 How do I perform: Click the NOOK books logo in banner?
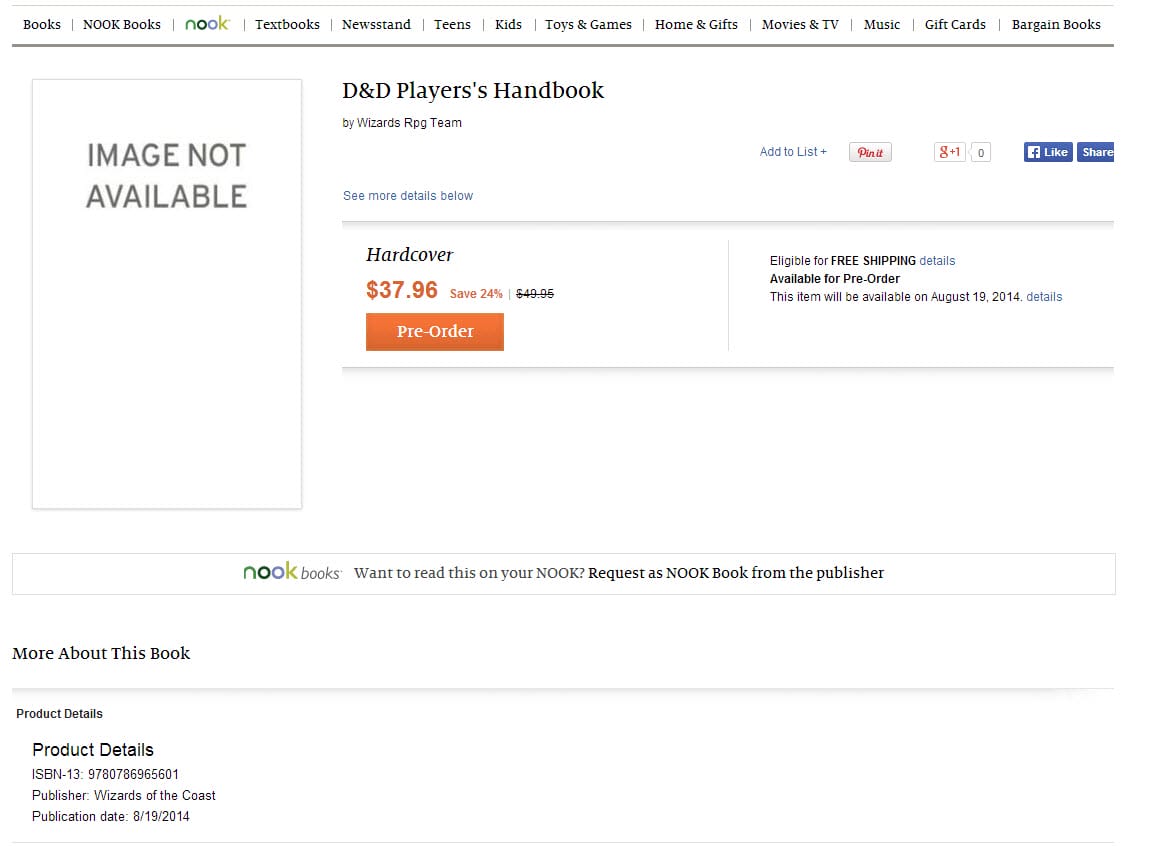pyautogui.click(x=291, y=573)
